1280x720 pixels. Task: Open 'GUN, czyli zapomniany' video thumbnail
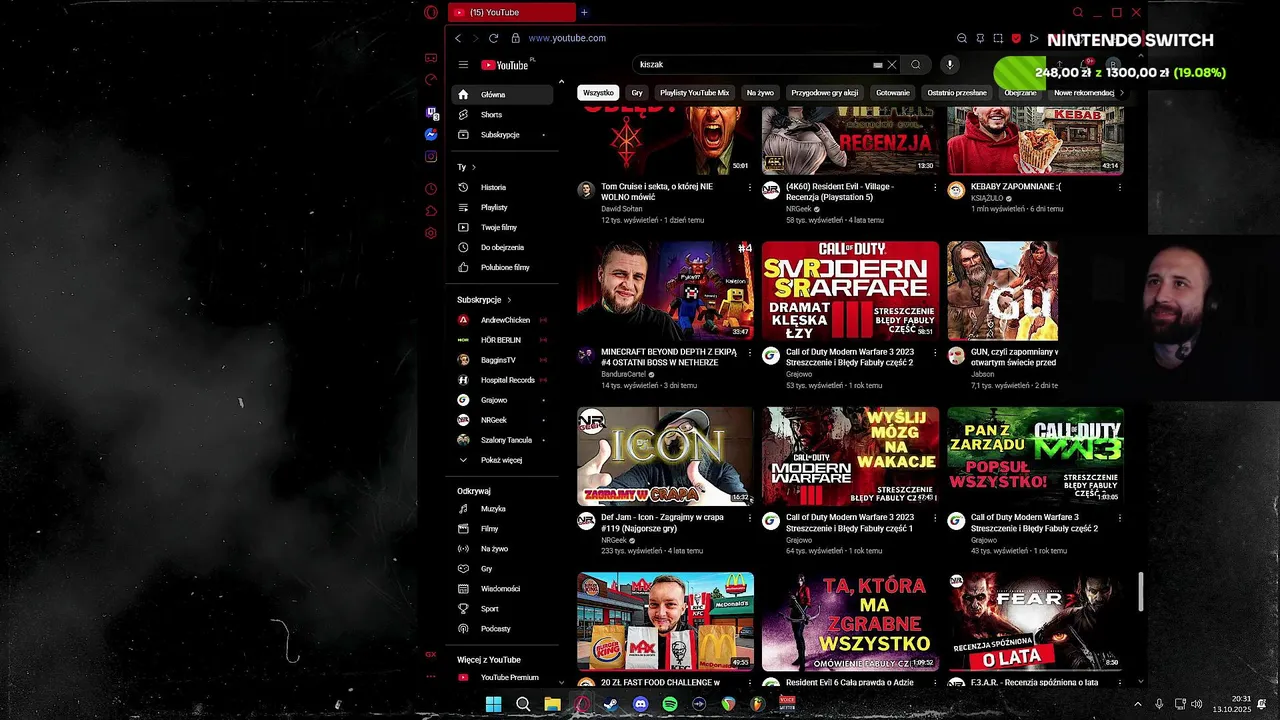click(x=1002, y=290)
